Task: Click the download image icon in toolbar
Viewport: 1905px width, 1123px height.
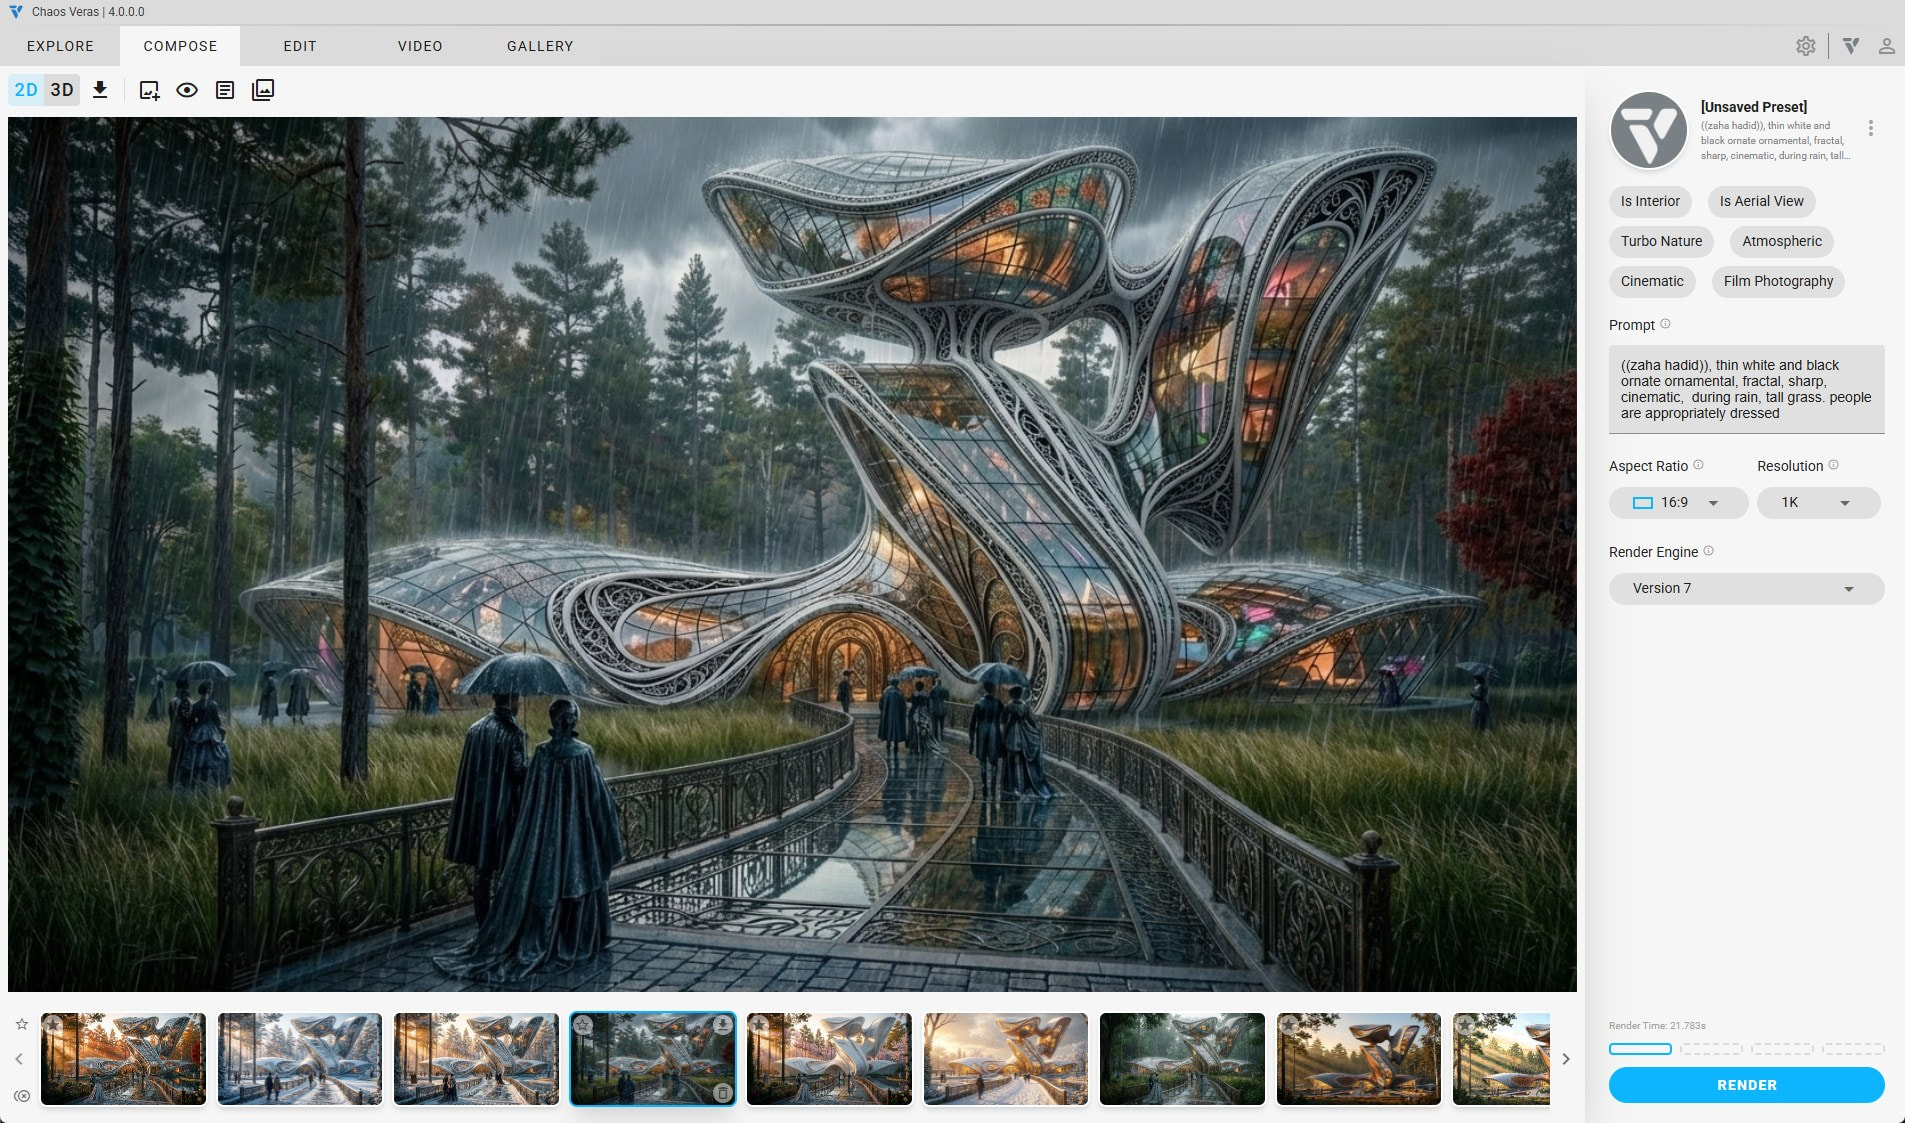Action: pos(100,90)
